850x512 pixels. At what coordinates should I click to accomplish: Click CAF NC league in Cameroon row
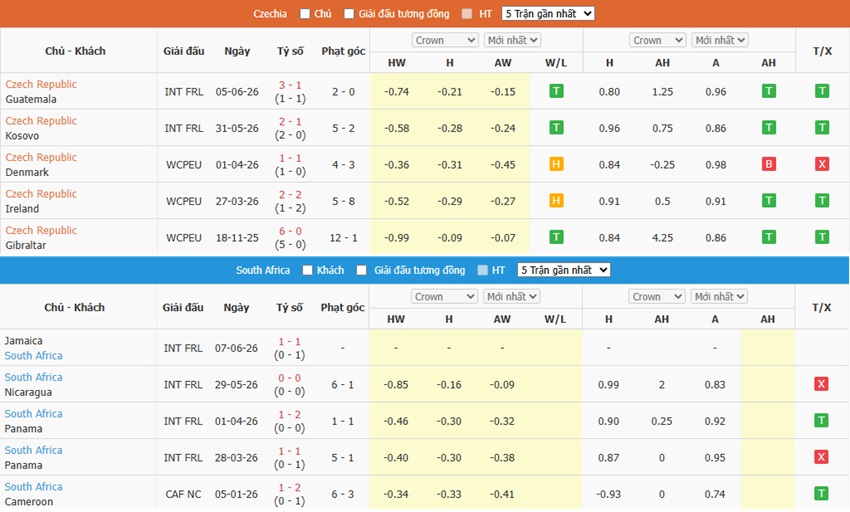[183, 494]
